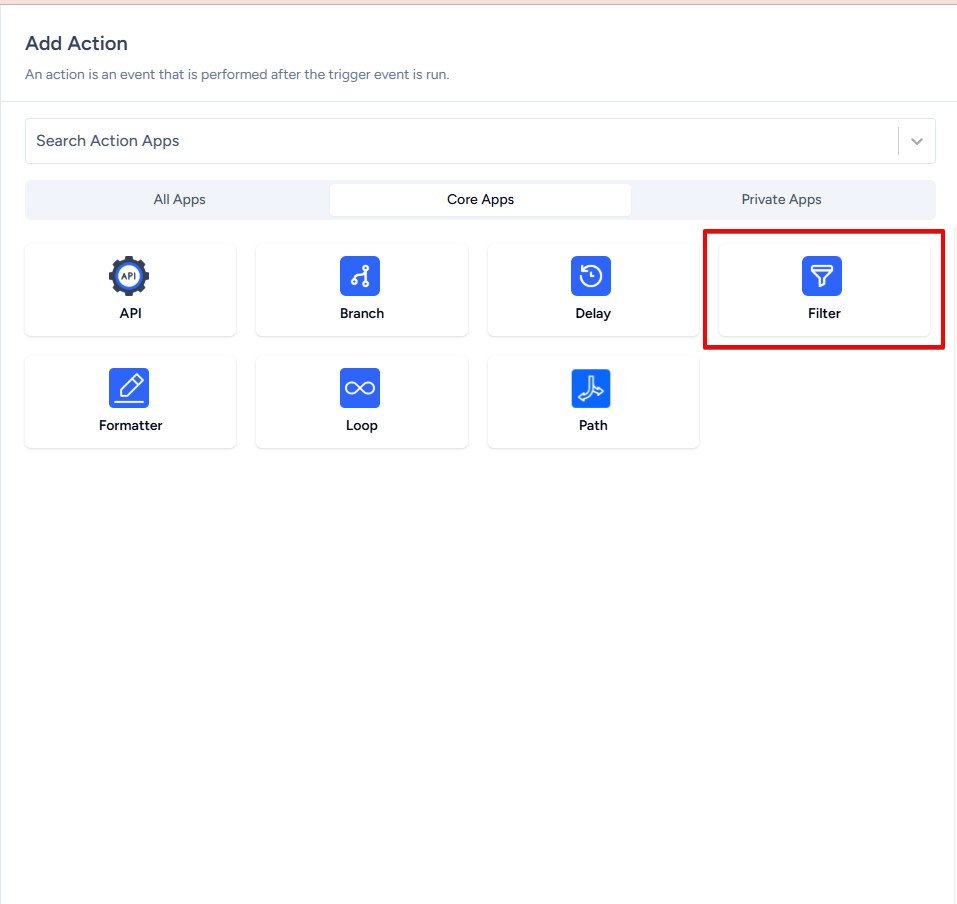Click the "API" card label

130,313
